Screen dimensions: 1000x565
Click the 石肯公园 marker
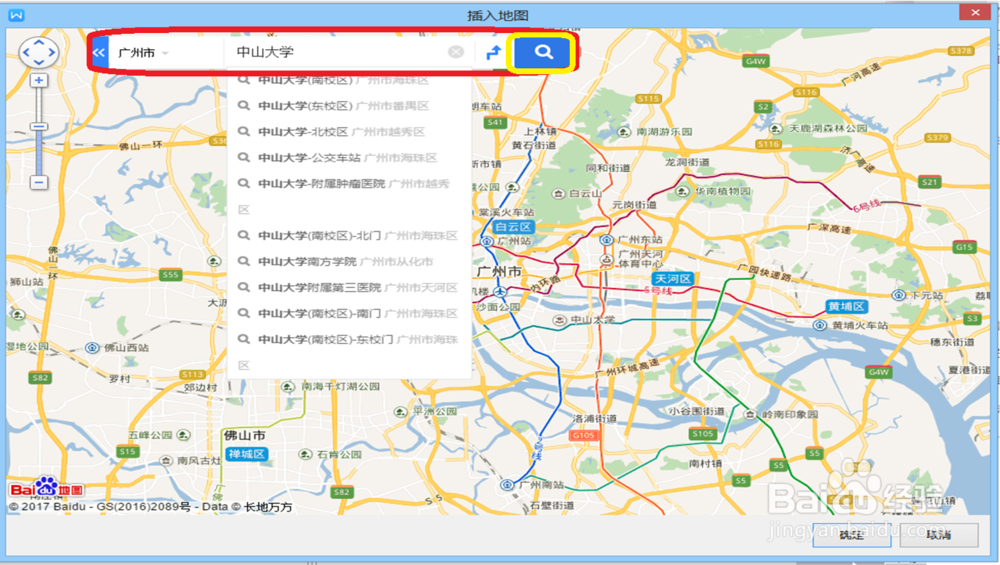coord(305,454)
